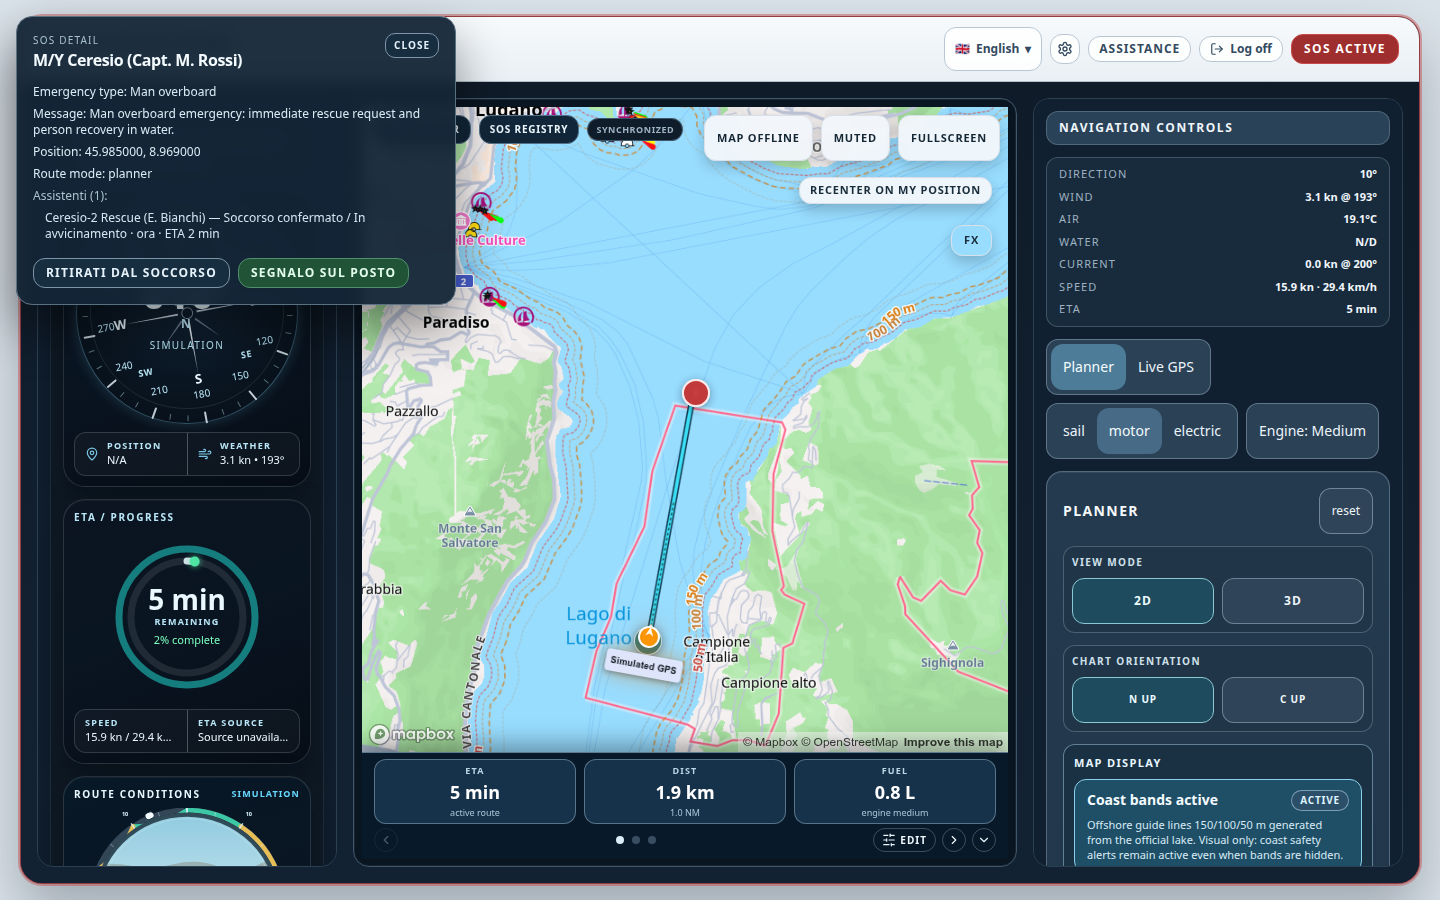Open the English language dropdown

pos(993,49)
